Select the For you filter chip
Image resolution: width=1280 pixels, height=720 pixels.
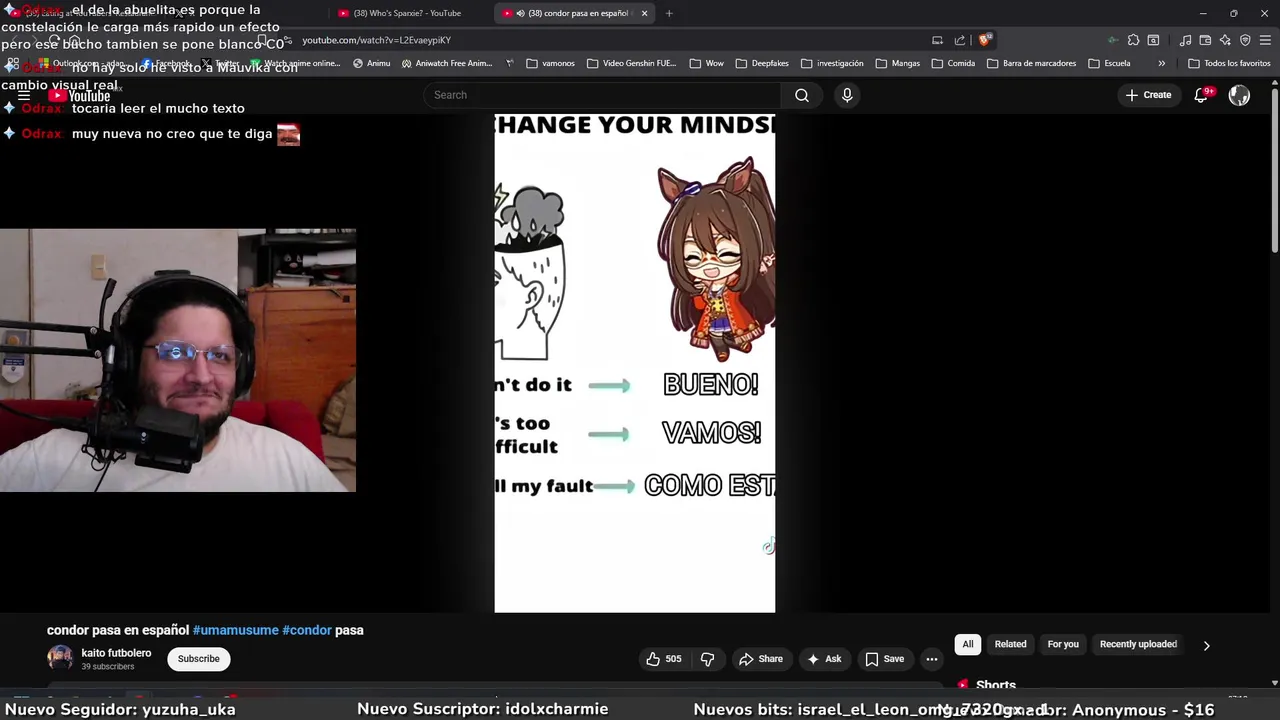pos(1063,644)
